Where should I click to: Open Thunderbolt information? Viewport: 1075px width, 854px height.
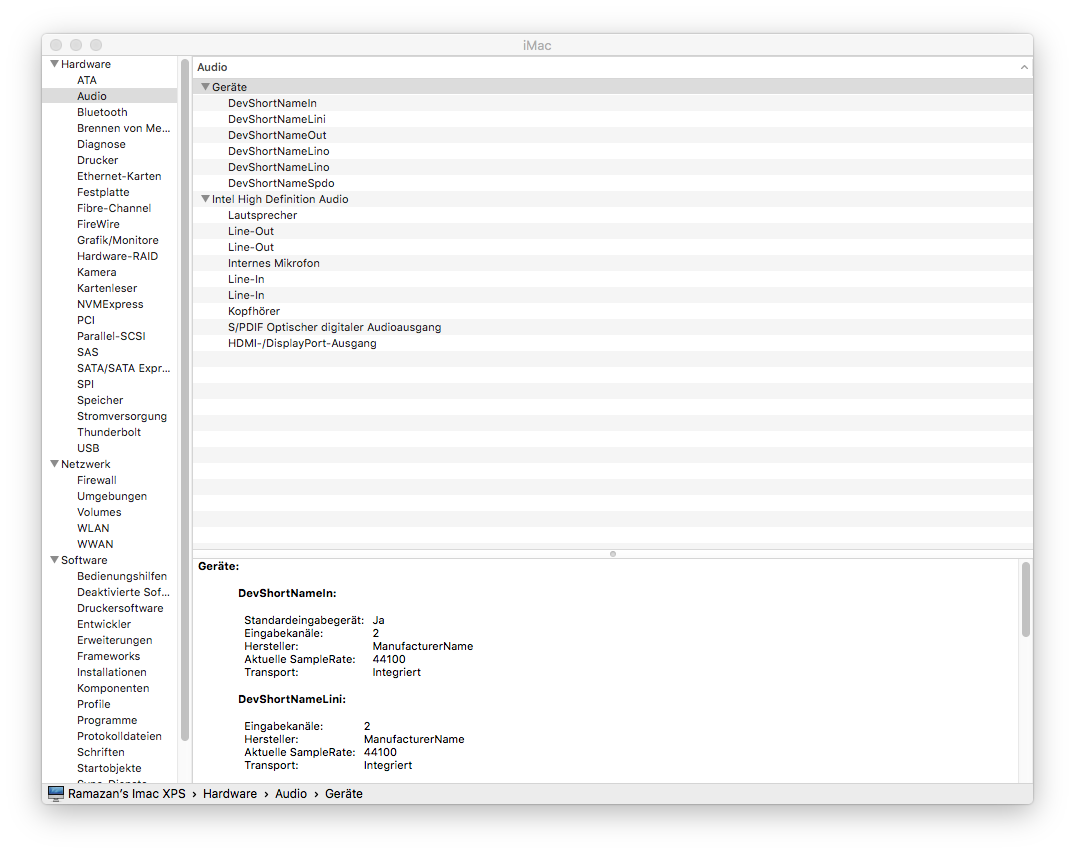pyautogui.click(x=109, y=432)
